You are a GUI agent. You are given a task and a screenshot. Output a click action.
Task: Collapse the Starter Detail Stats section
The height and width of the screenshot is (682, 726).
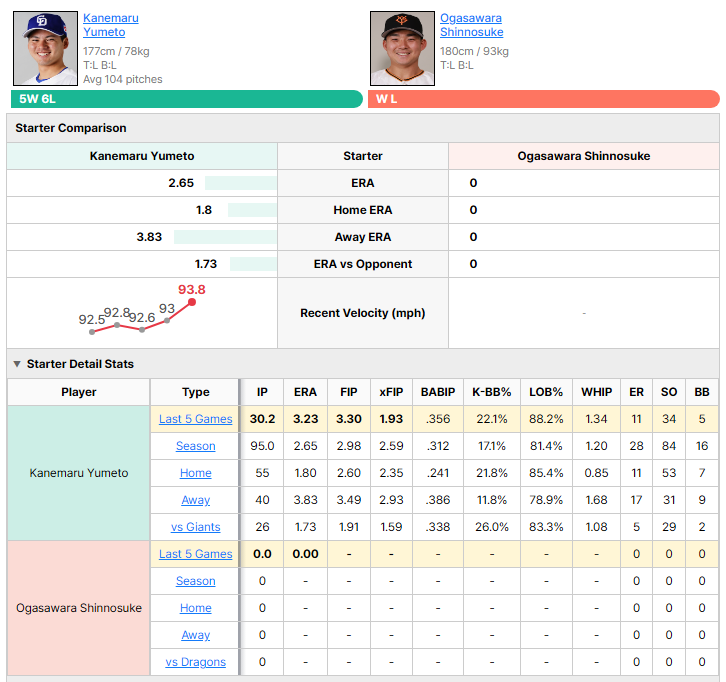pos(17,364)
